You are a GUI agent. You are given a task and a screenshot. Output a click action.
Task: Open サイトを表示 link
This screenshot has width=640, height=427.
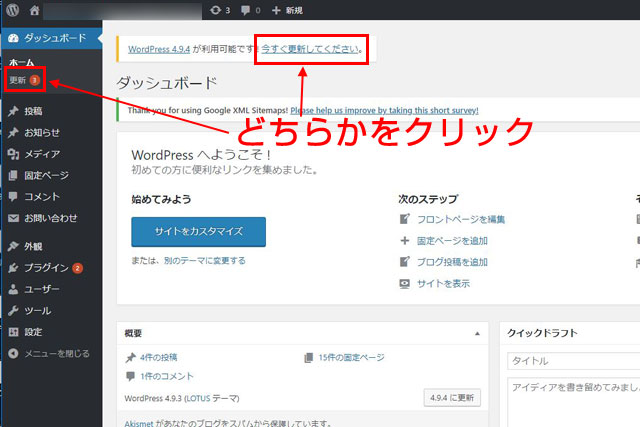point(443,283)
